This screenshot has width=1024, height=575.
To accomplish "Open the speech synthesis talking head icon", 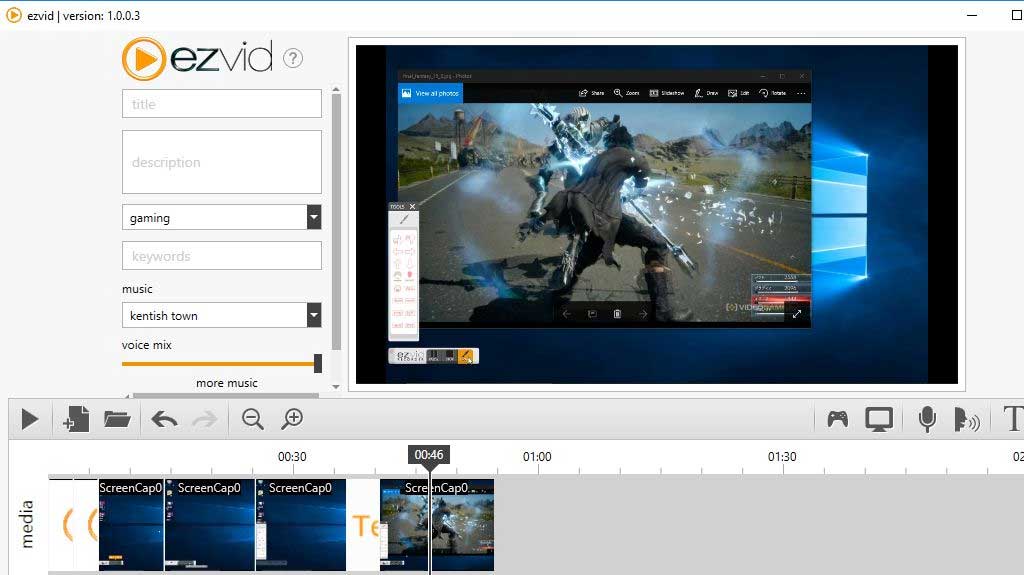I will click(x=966, y=419).
